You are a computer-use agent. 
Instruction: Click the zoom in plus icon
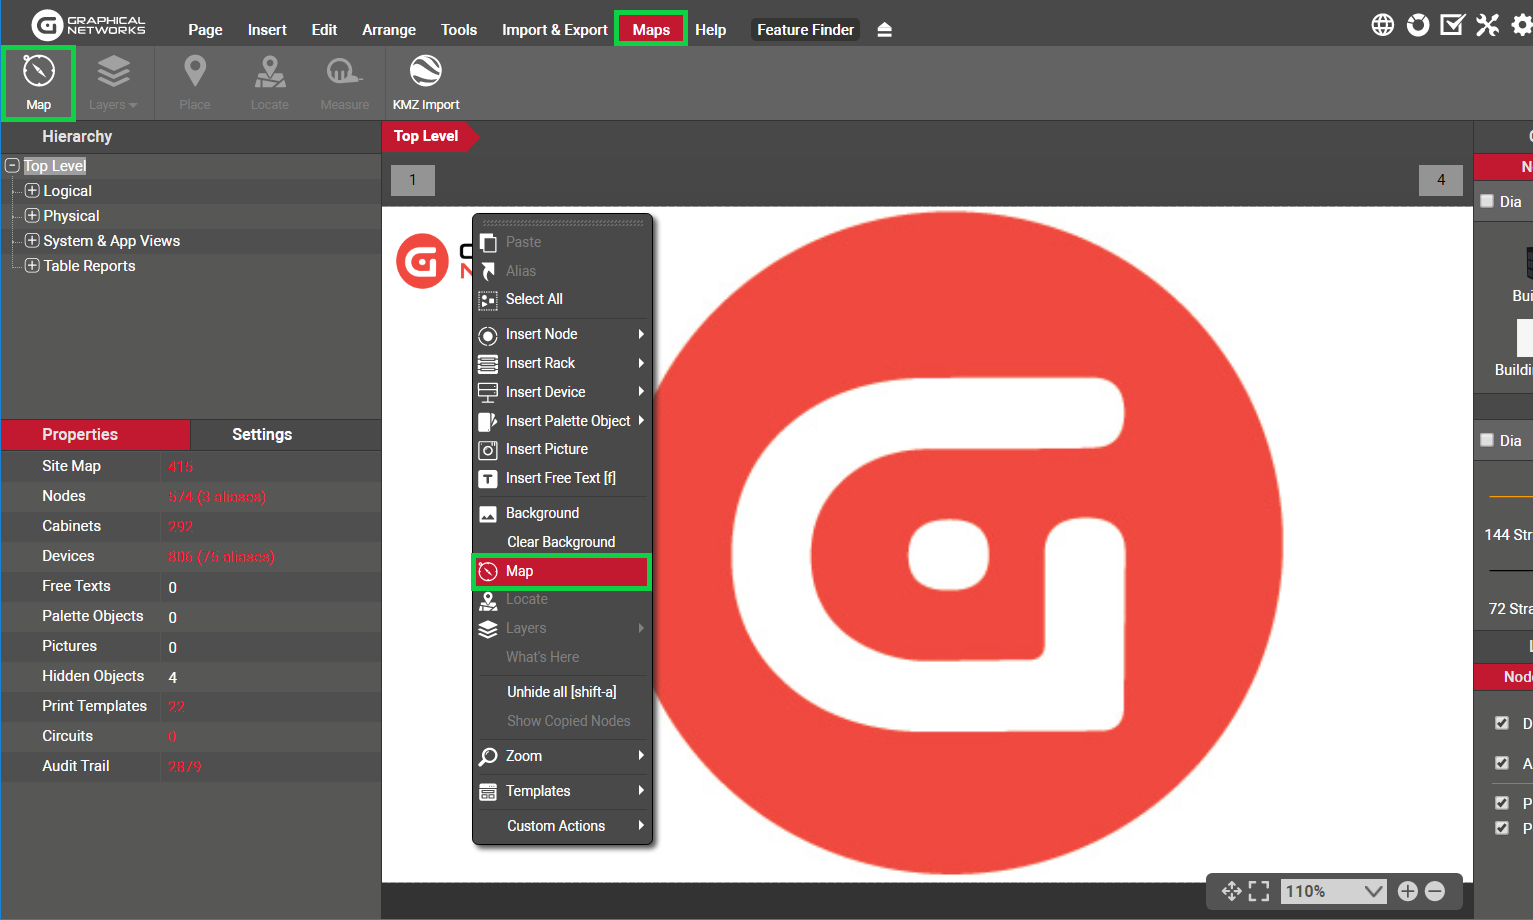[1407, 891]
